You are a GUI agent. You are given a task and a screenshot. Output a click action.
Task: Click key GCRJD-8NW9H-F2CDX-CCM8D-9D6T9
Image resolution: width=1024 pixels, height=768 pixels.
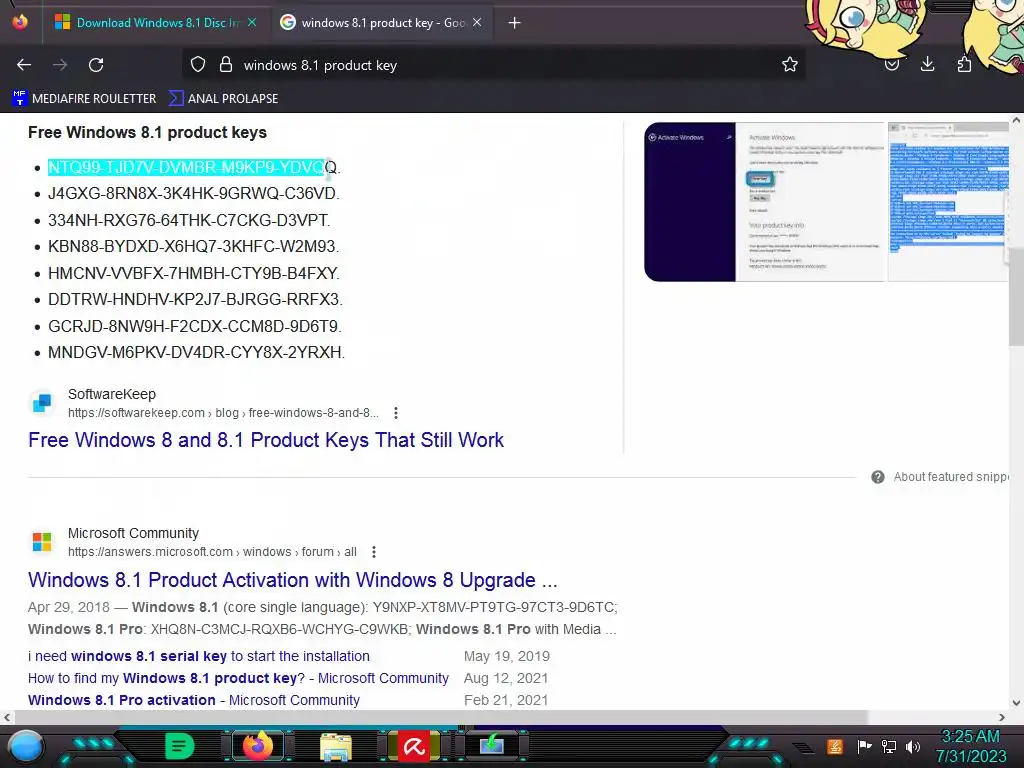pos(195,326)
